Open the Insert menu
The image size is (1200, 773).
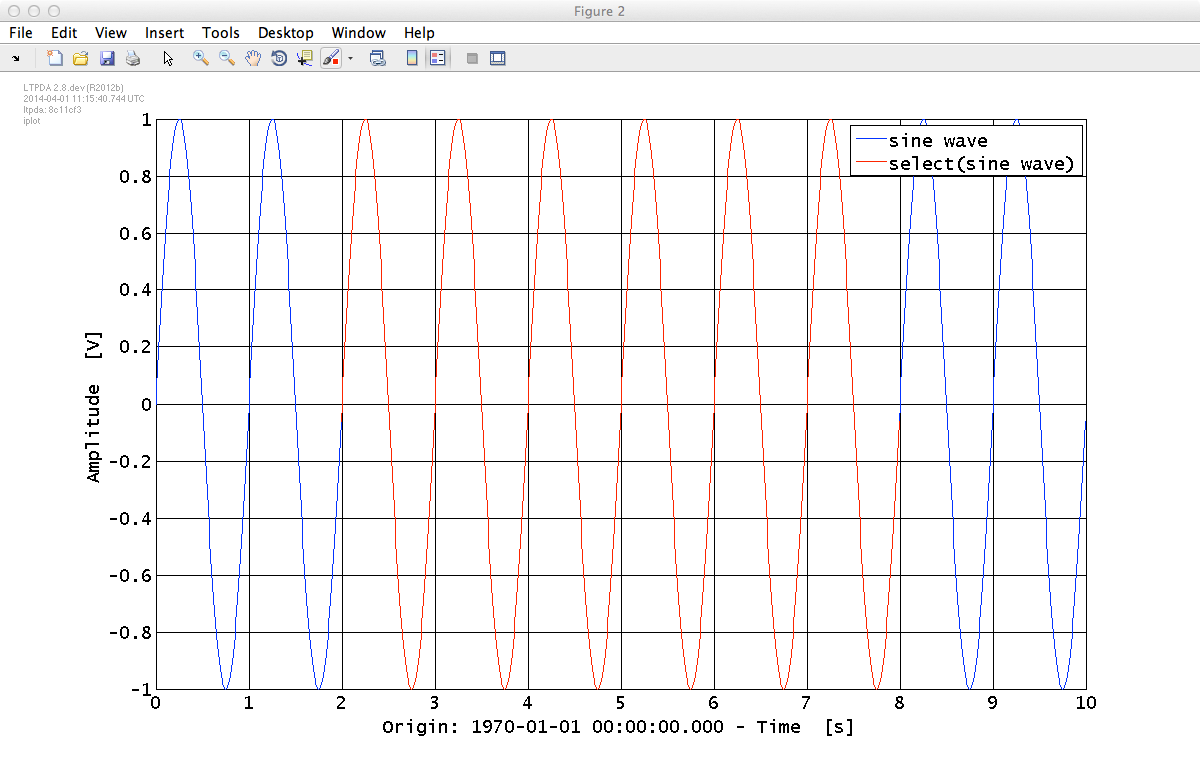click(x=164, y=33)
